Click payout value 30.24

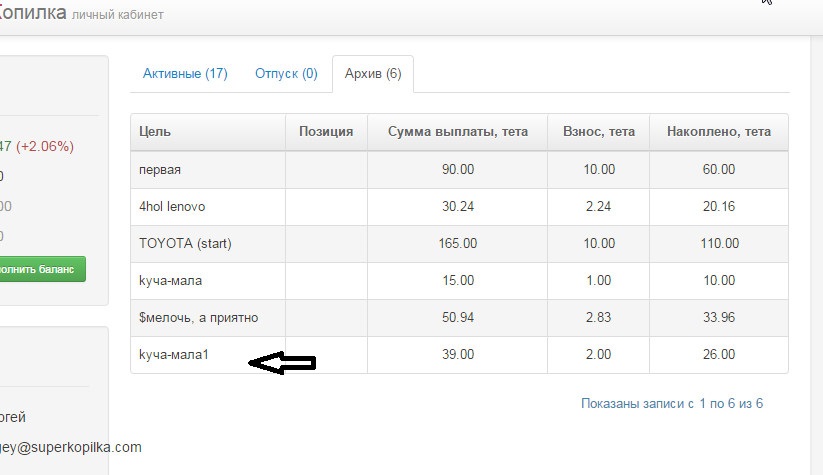pos(458,206)
